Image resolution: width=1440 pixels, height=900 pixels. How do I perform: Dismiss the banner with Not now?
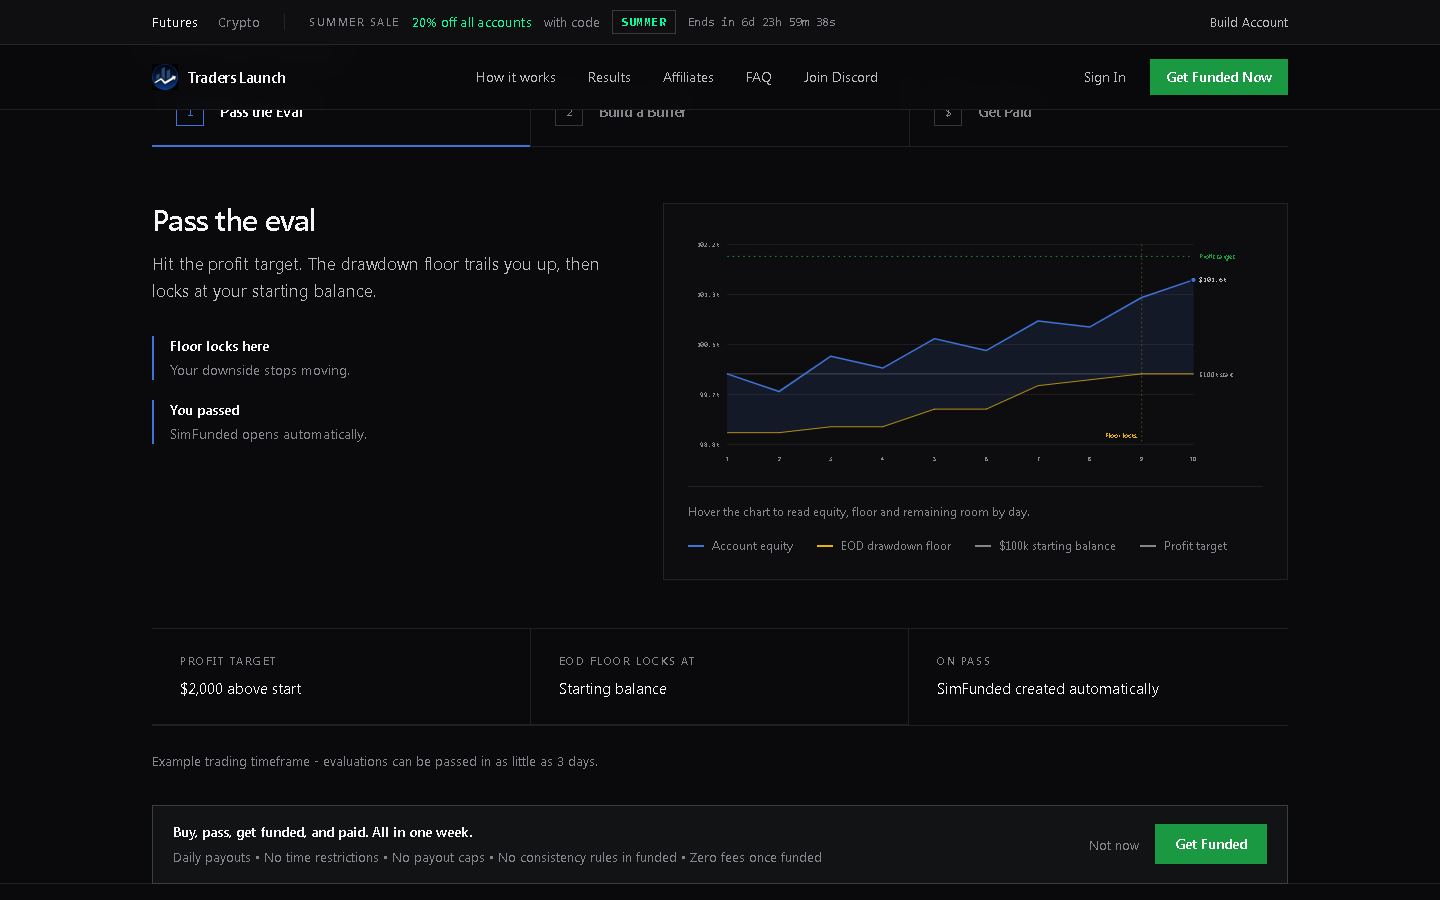(1114, 845)
